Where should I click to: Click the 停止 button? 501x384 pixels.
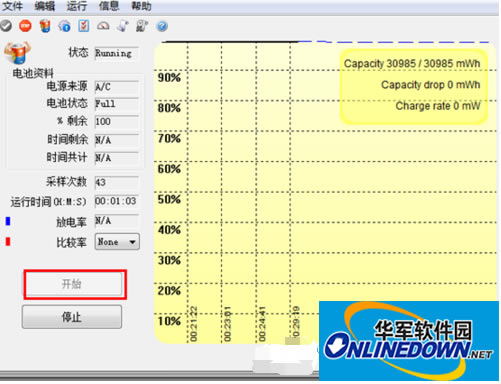[x=72, y=317]
